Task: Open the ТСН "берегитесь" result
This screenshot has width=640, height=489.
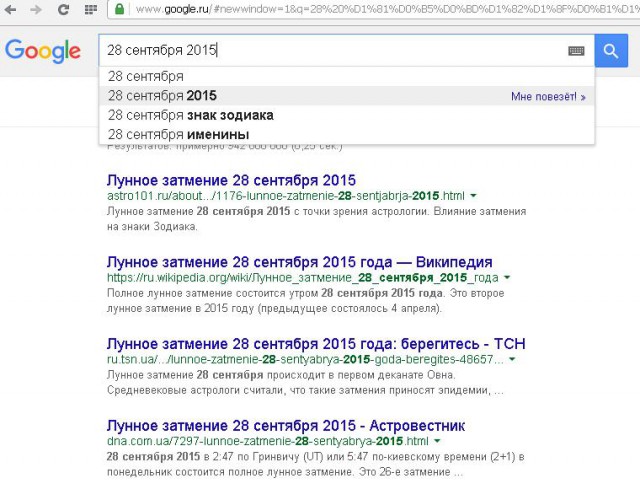Action: pyautogui.click(x=316, y=344)
